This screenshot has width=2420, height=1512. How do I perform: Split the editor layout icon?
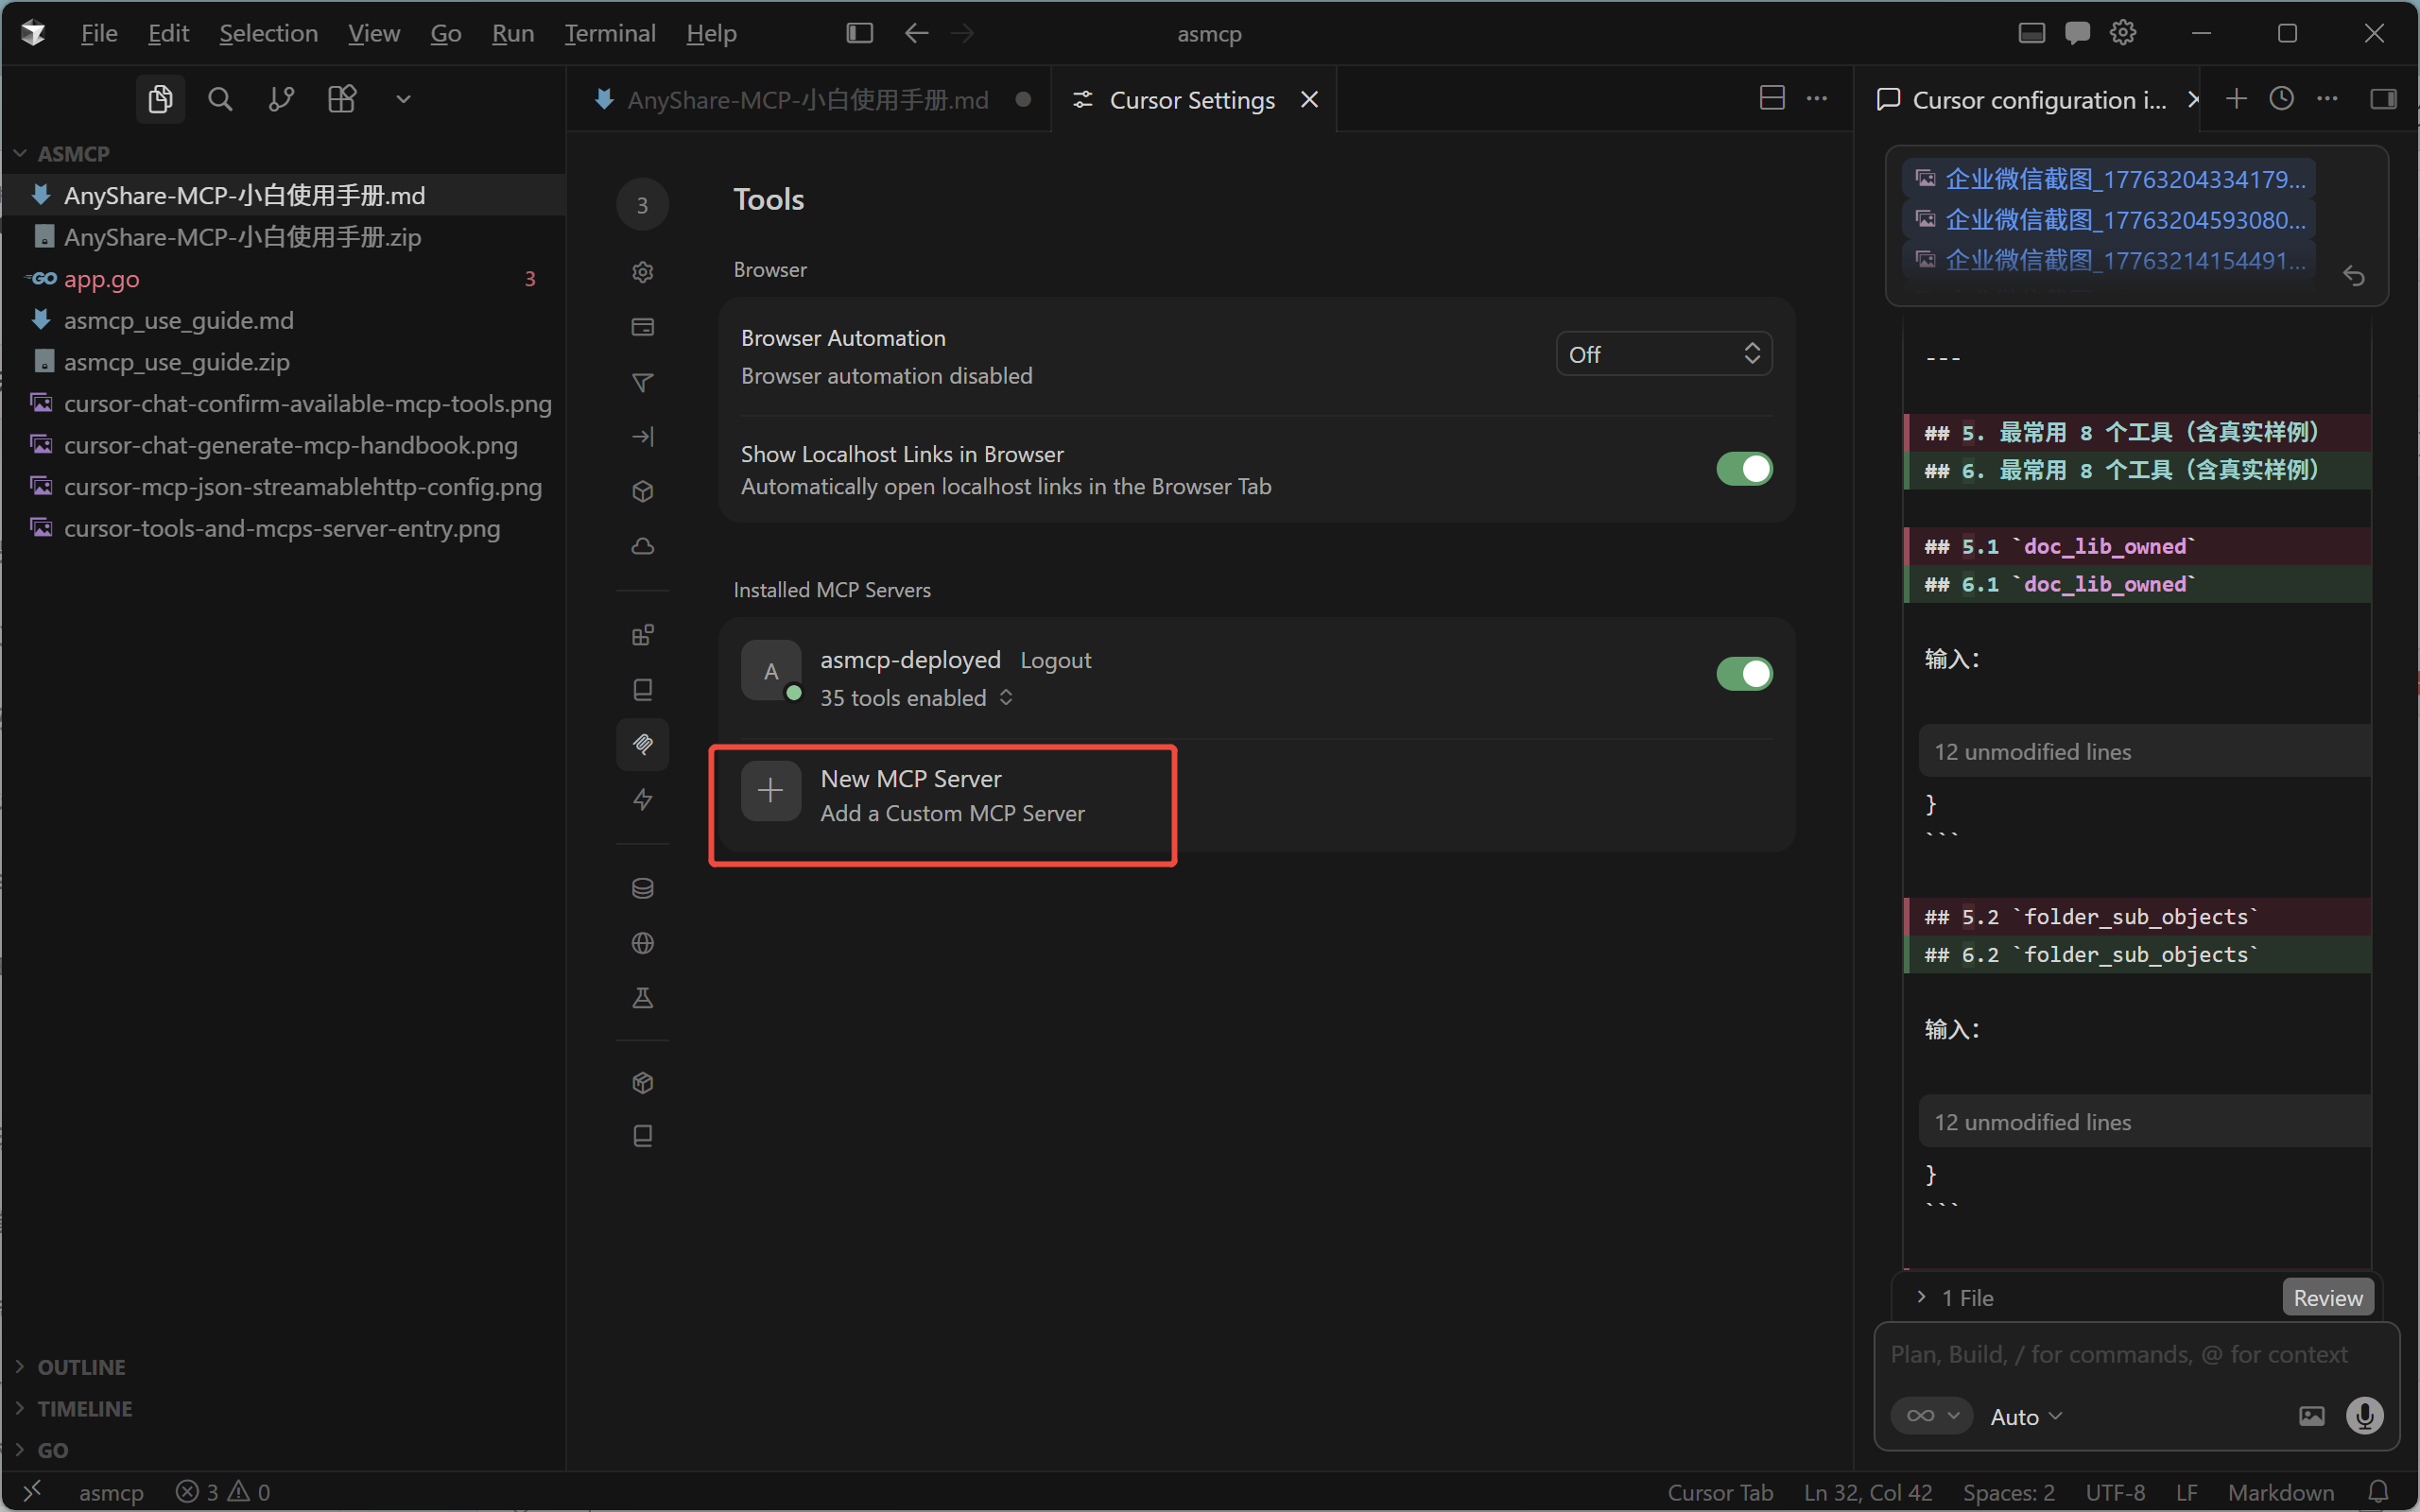[1772, 98]
